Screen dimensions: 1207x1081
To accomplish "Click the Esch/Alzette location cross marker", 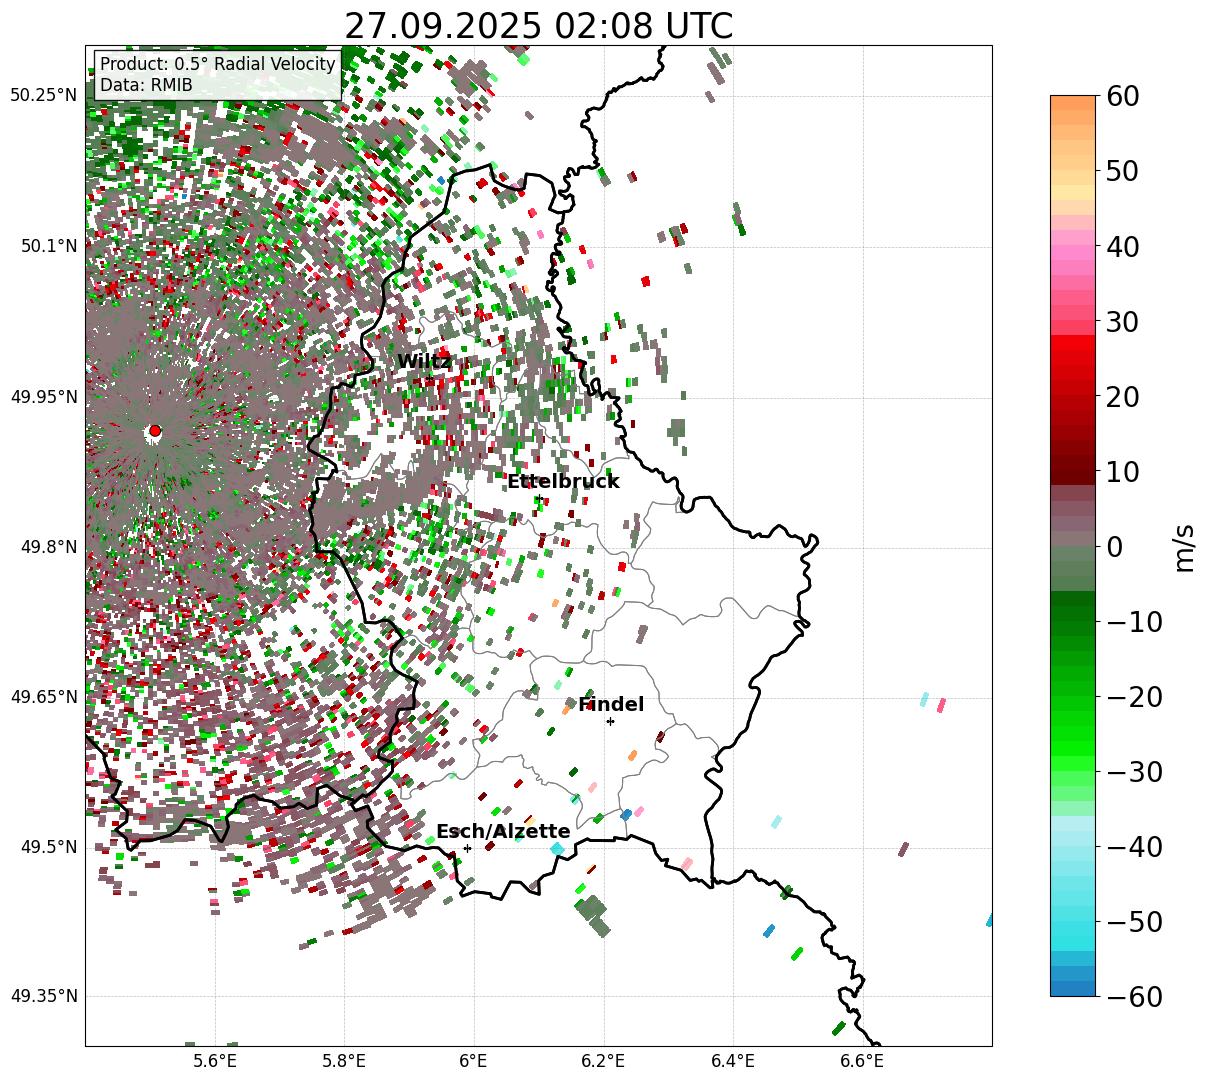I will [467, 848].
